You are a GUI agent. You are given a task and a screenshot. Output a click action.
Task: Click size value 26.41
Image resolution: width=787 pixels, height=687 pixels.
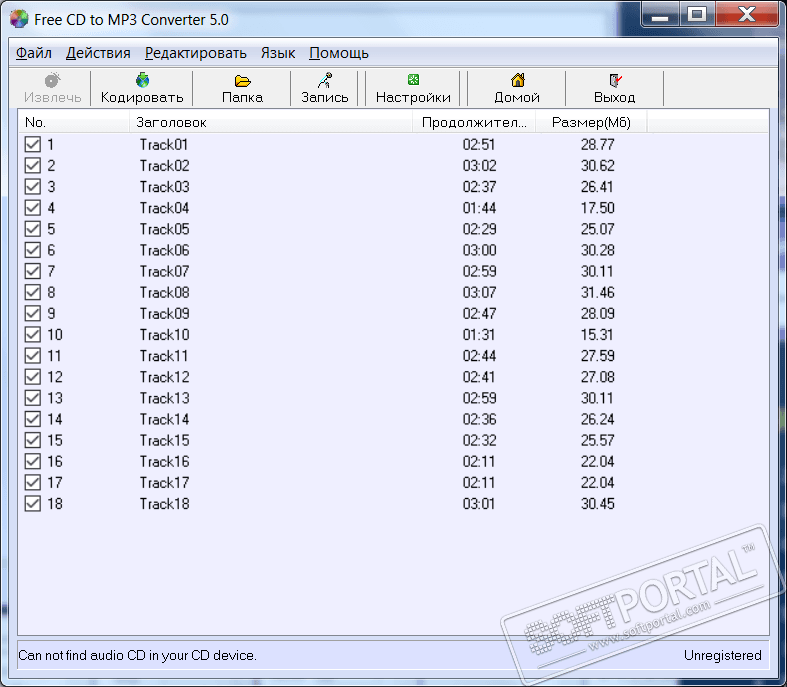point(597,187)
